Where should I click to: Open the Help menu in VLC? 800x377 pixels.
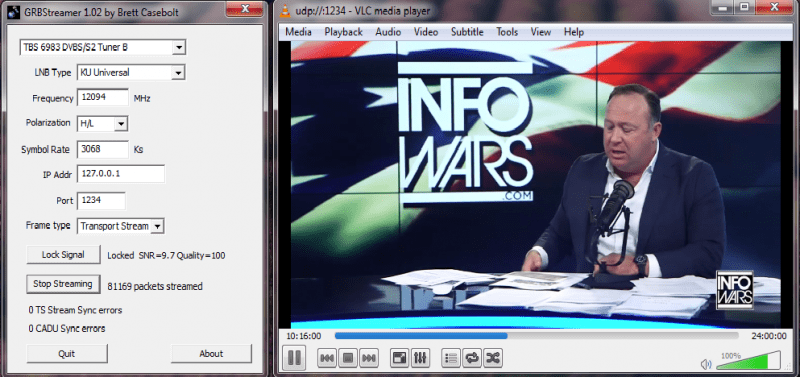pos(573,32)
